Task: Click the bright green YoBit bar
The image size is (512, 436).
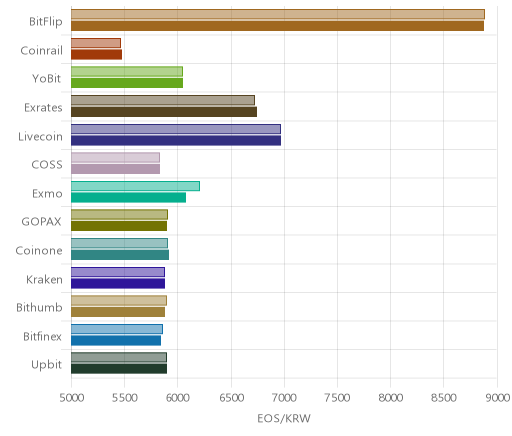Action: point(127,83)
